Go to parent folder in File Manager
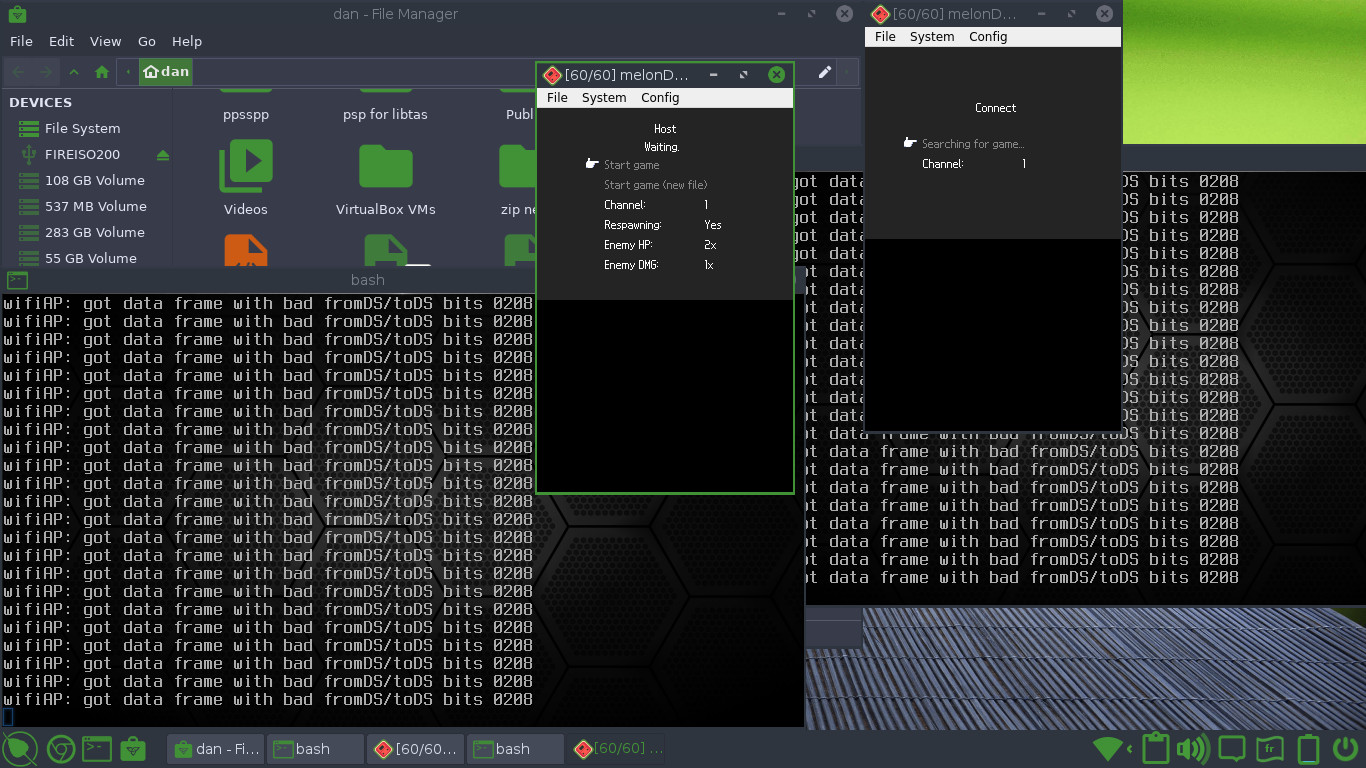This screenshot has width=1366, height=768. click(x=74, y=72)
